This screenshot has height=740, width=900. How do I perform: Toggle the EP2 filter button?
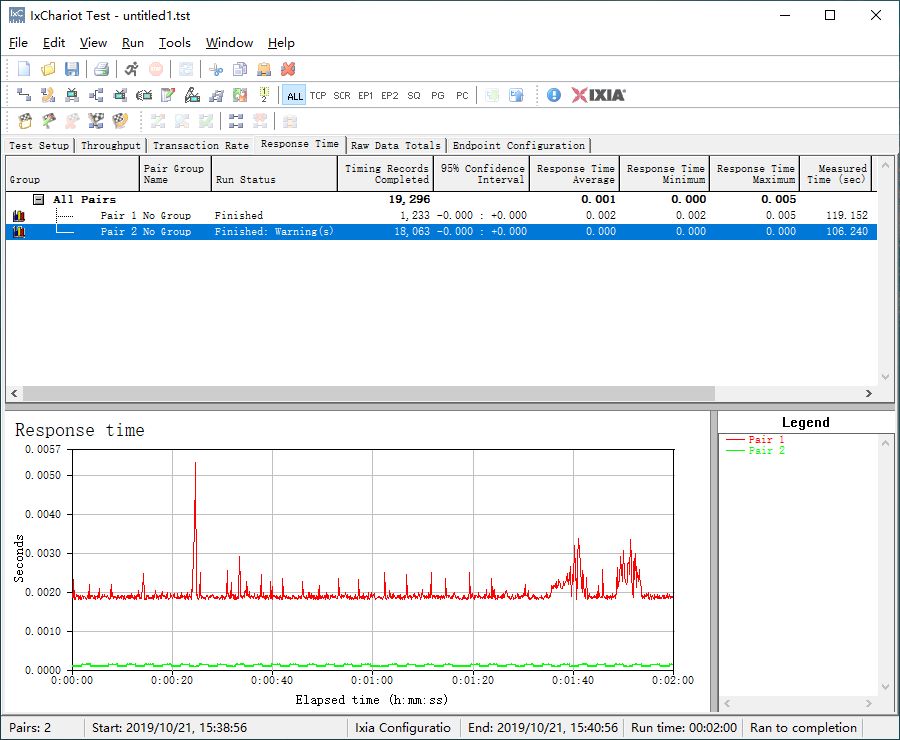(390, 95)
